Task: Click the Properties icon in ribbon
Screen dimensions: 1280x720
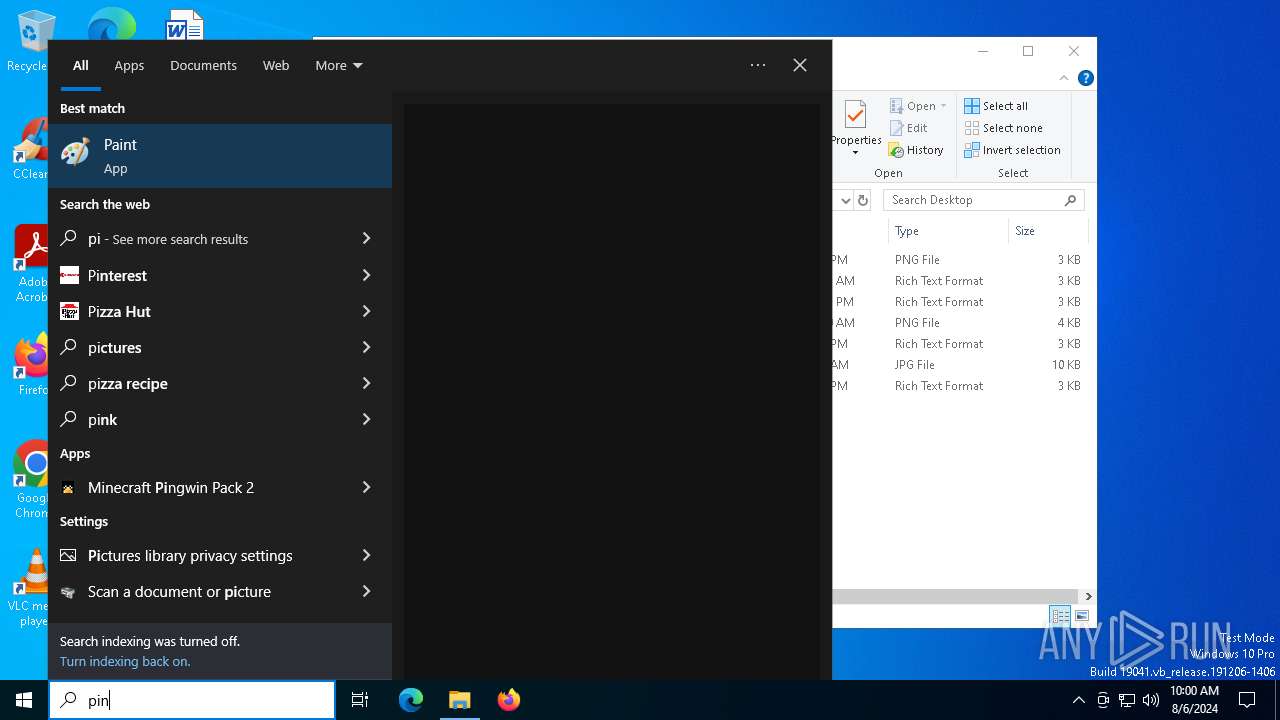Action: 855,118
